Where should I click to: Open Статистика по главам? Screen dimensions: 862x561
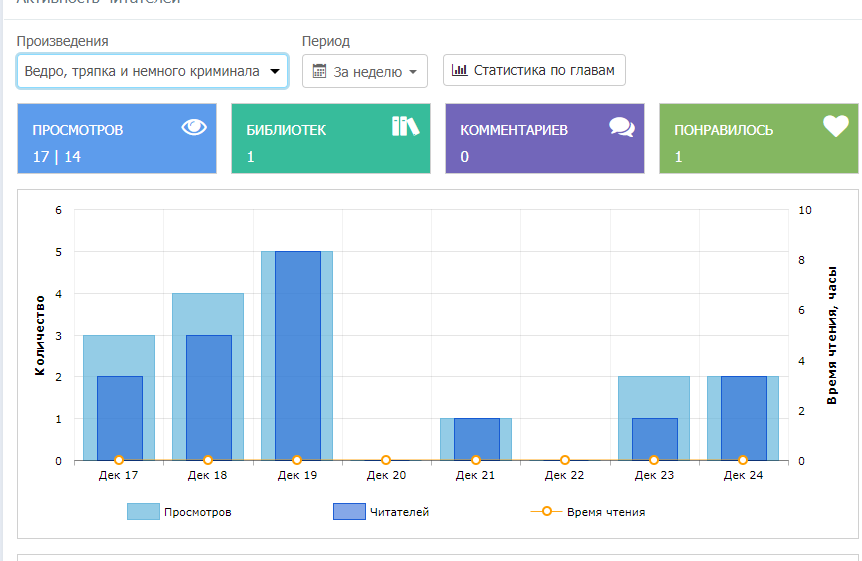(x=534, y=71)
